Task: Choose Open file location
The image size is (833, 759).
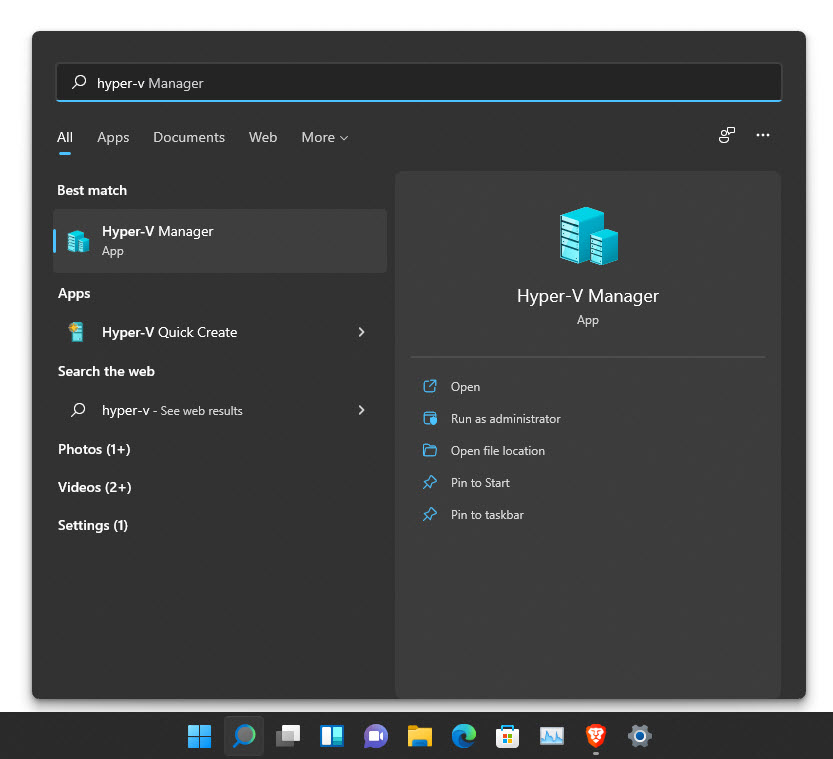Action: (x=498, y=450)
